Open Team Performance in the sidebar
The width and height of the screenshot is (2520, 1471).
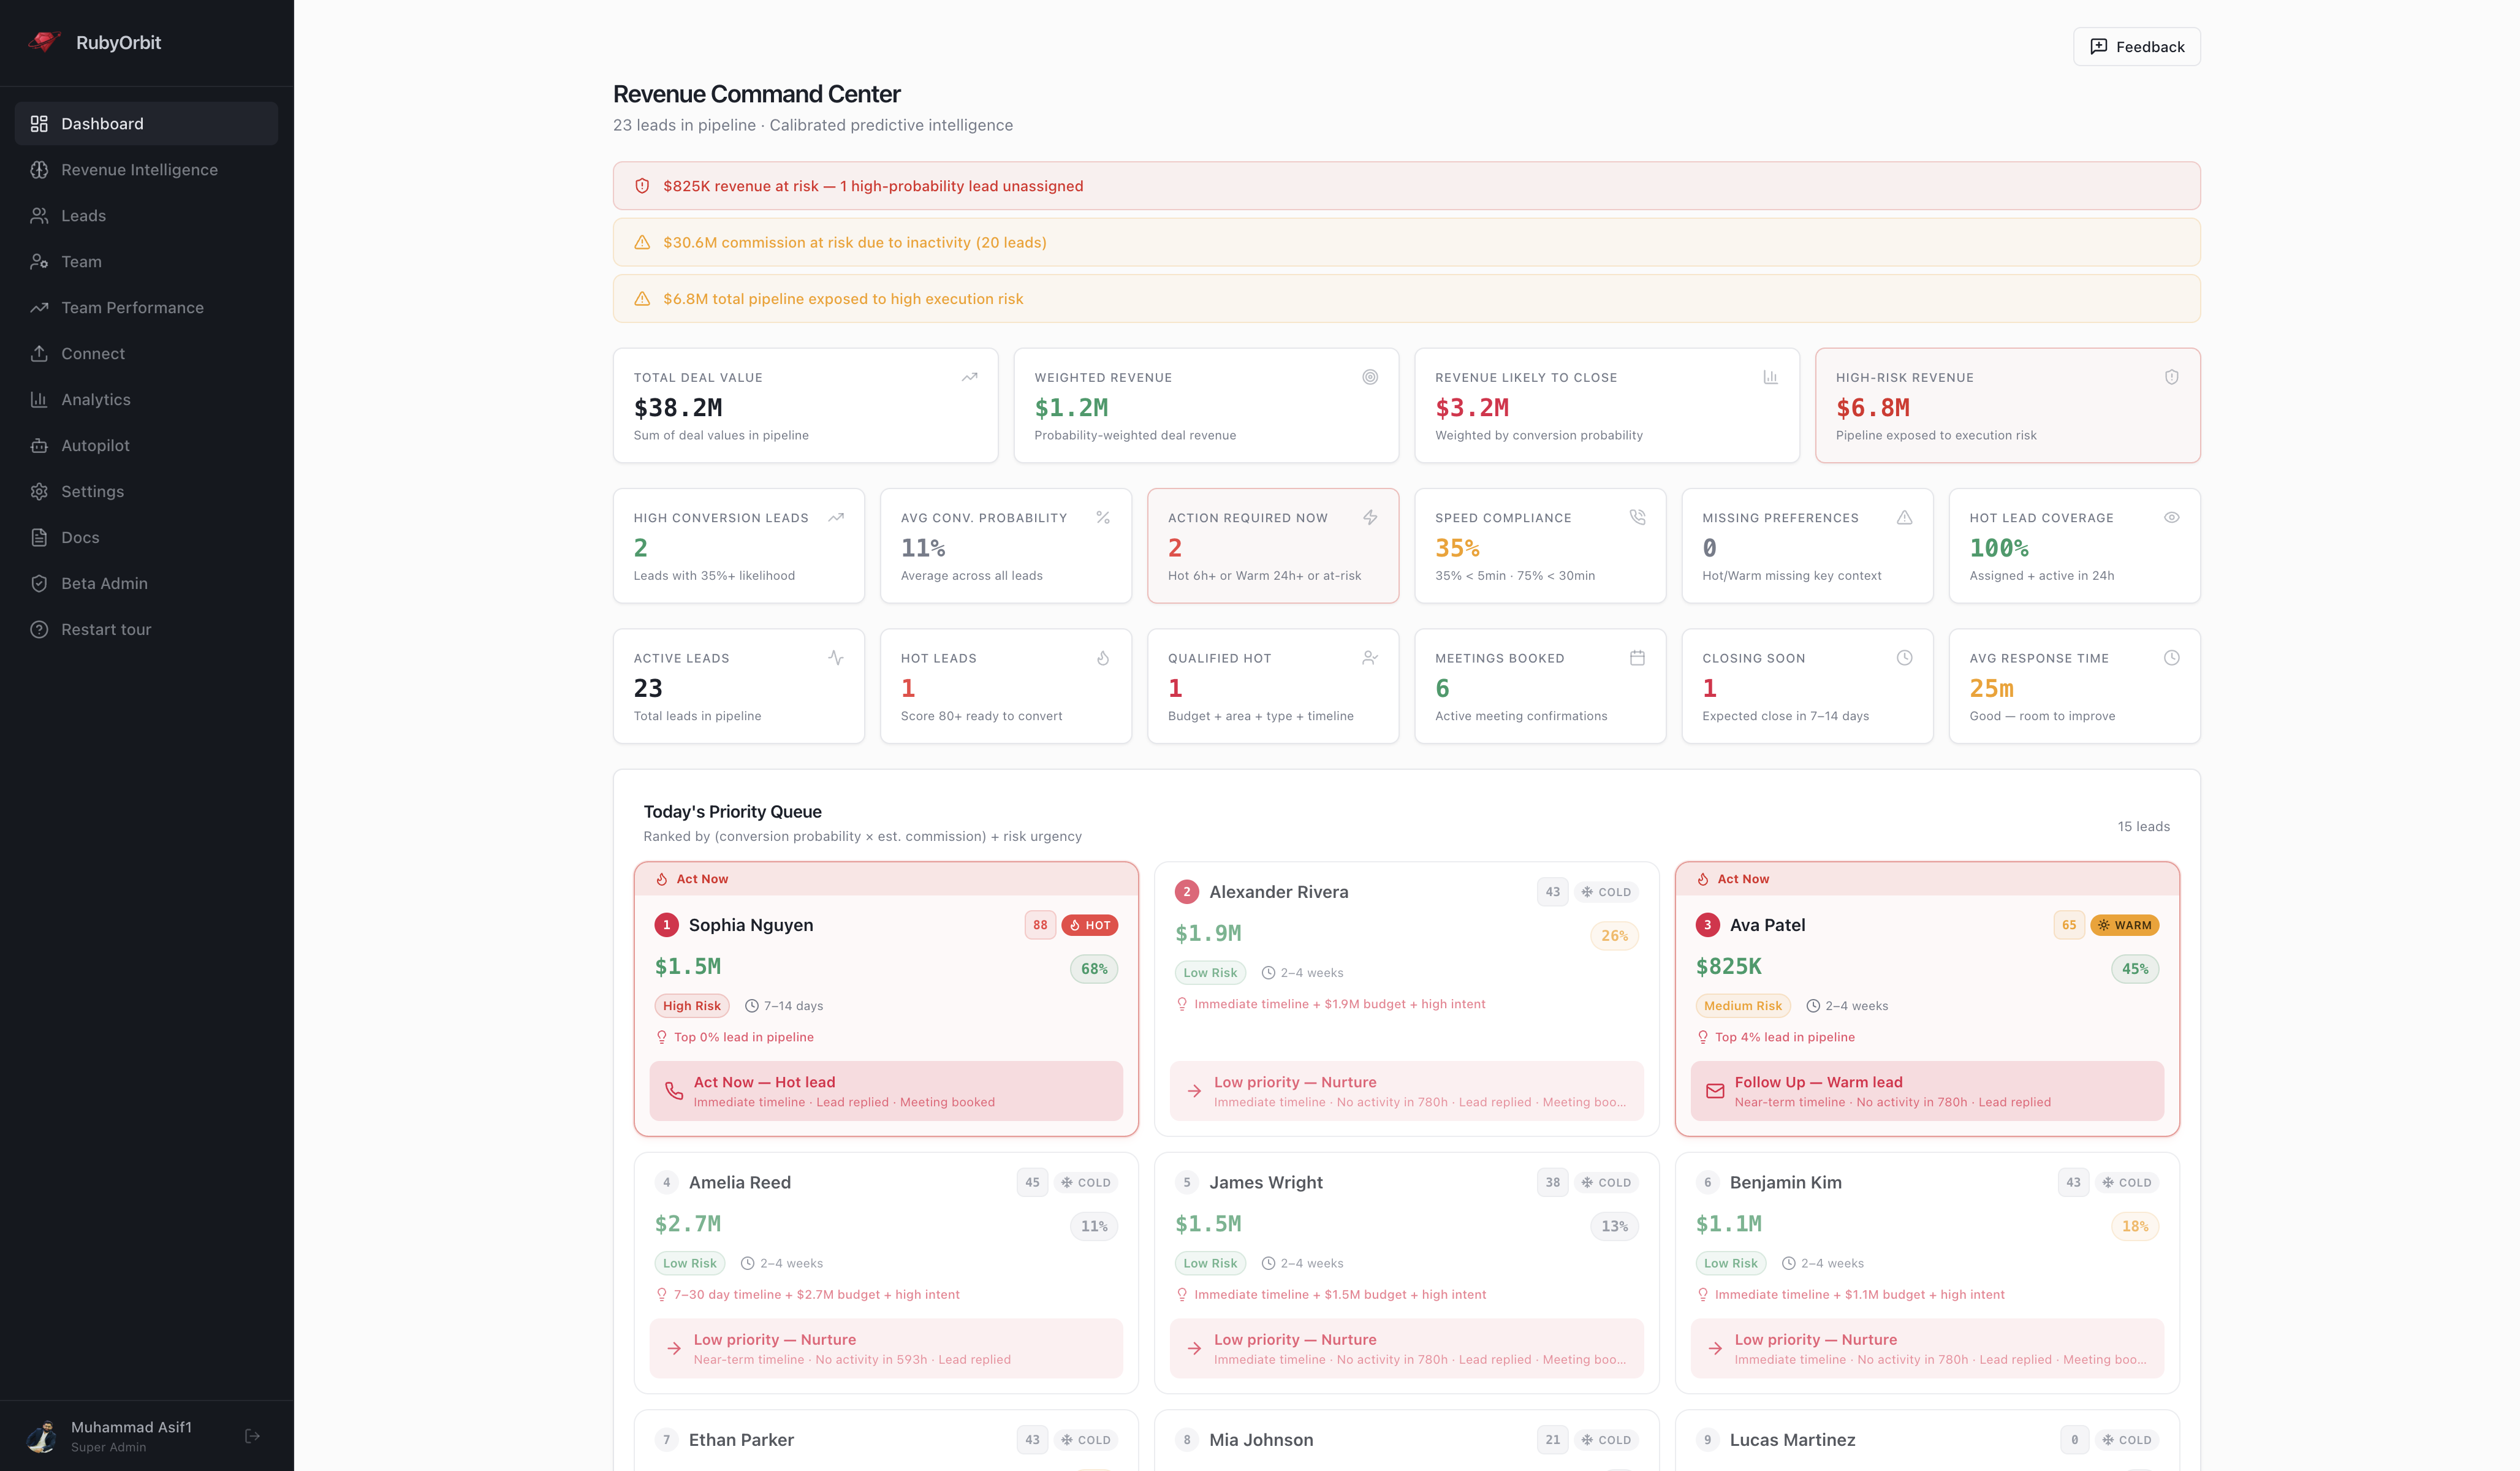(x=146, y=307)
